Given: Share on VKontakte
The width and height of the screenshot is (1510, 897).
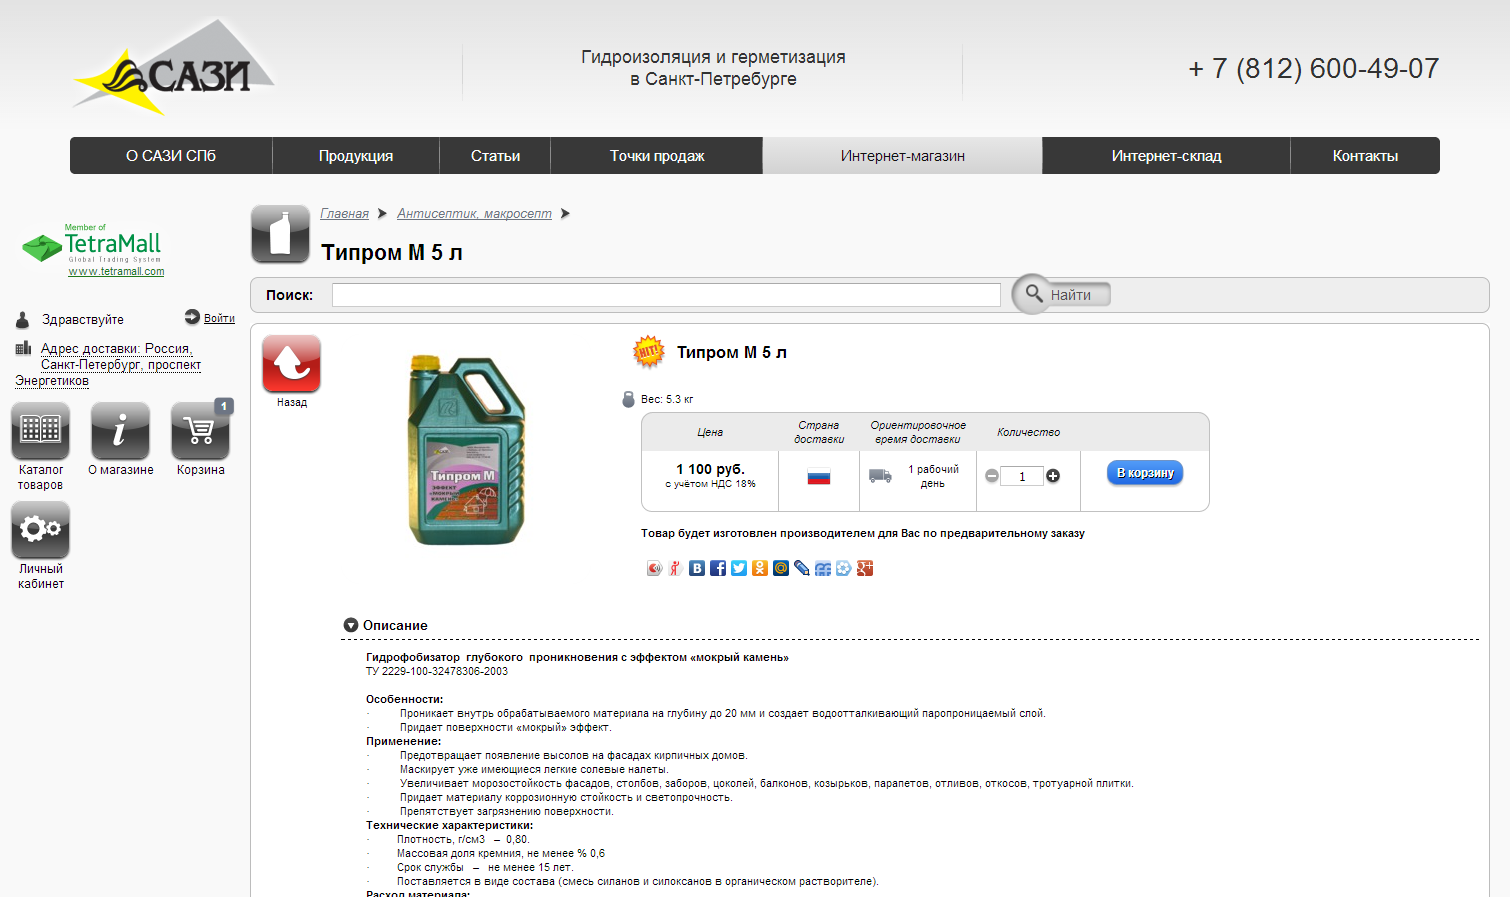Looking at the screenshot, I should (697, 568).
